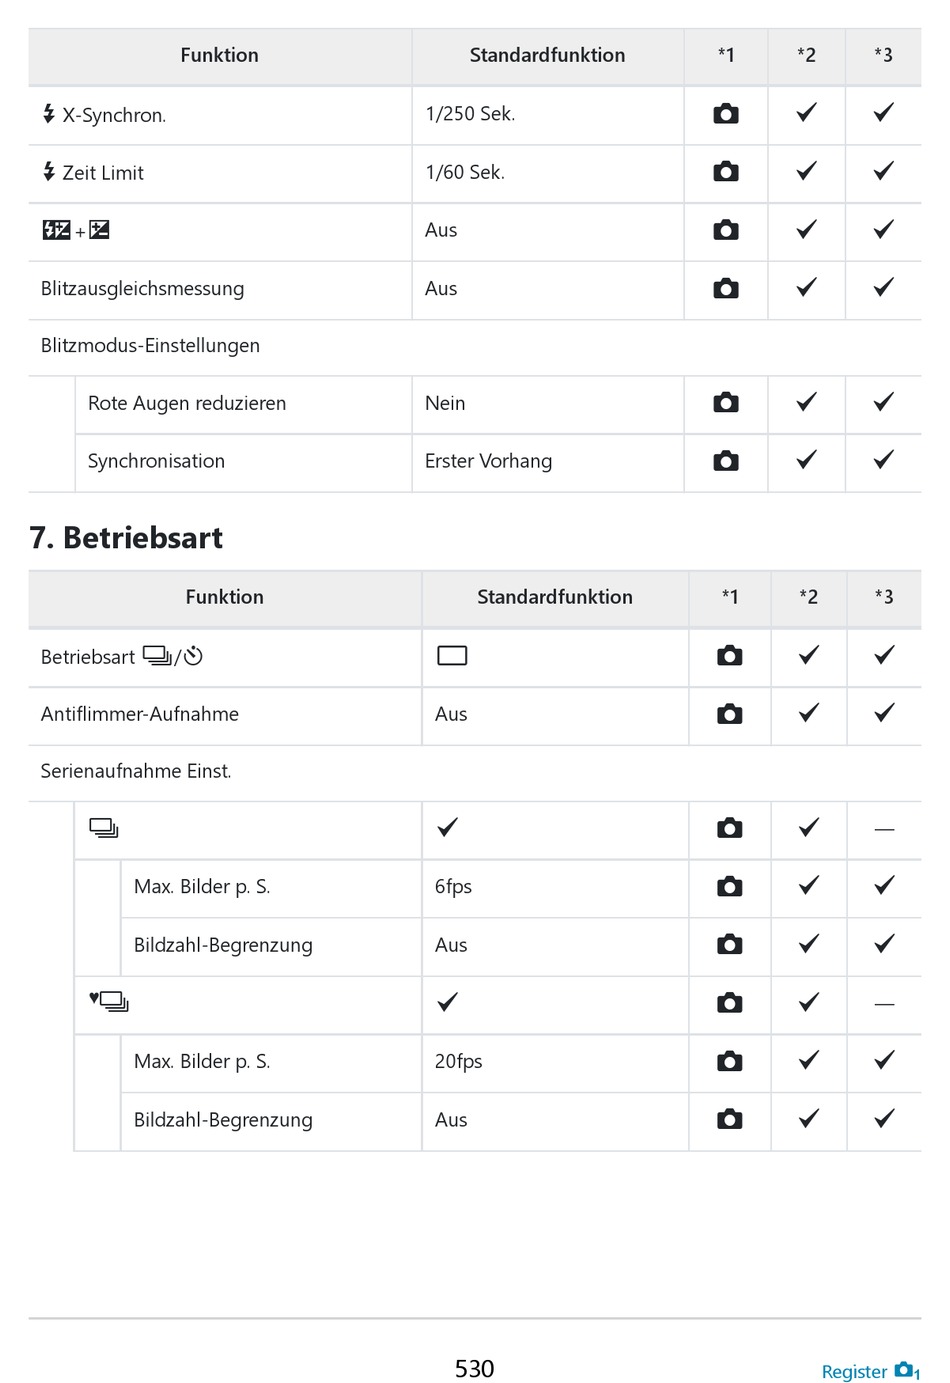
Task: Click the camera icon in Synchronisation row
Action: point(726,461)
